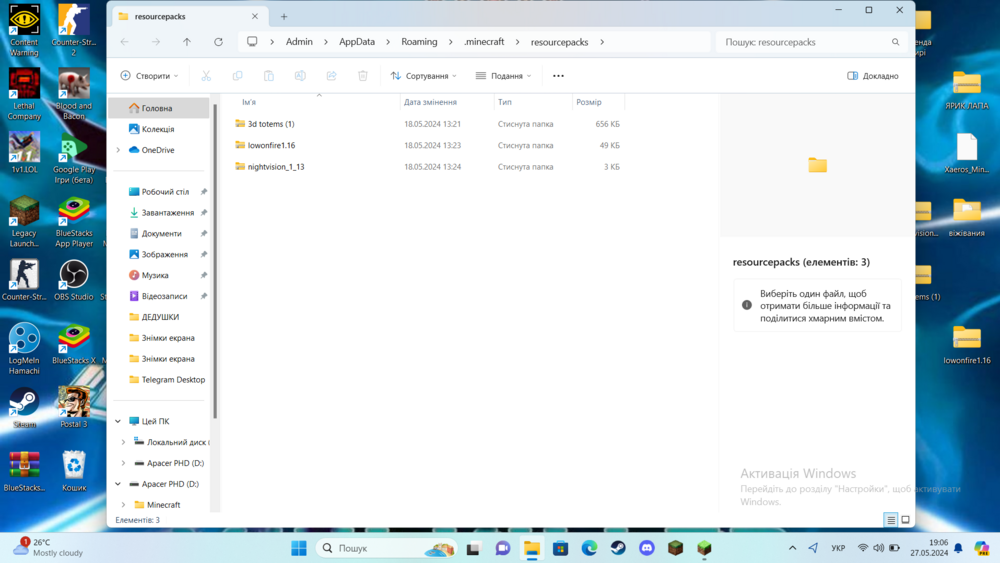Open the Сортування dropdown
The width and height of the screenshot is (1000, 563).
423,76
